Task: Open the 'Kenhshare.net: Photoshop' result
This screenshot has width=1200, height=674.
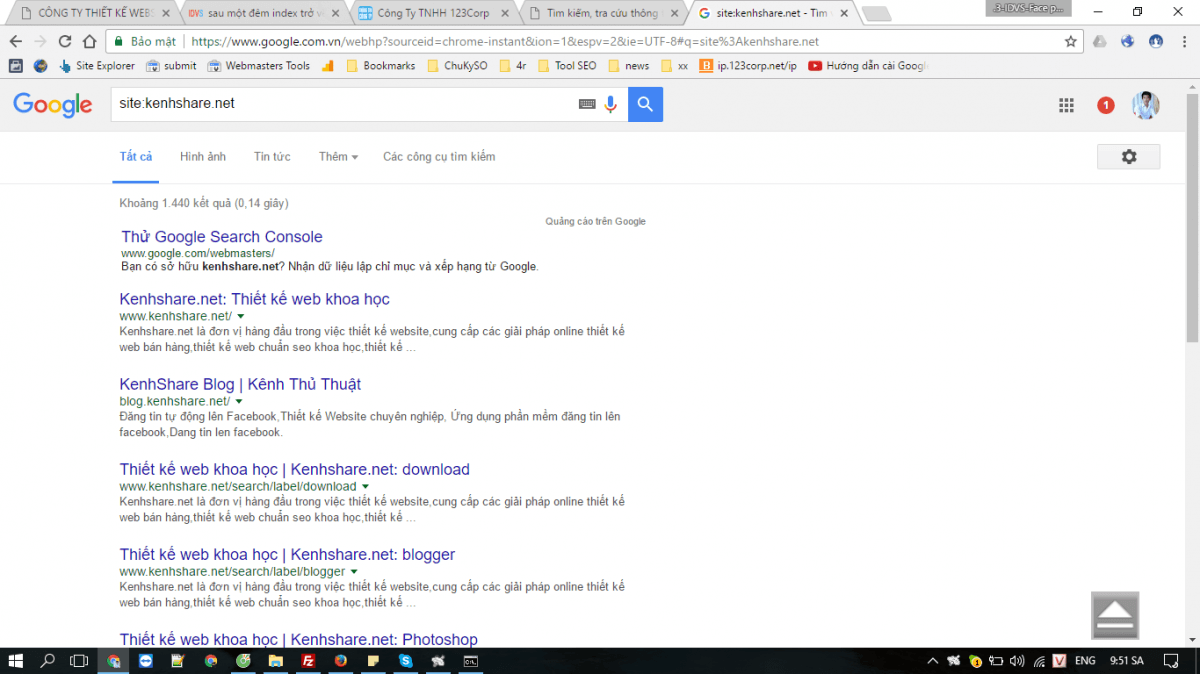Action: tap(298, 639)
